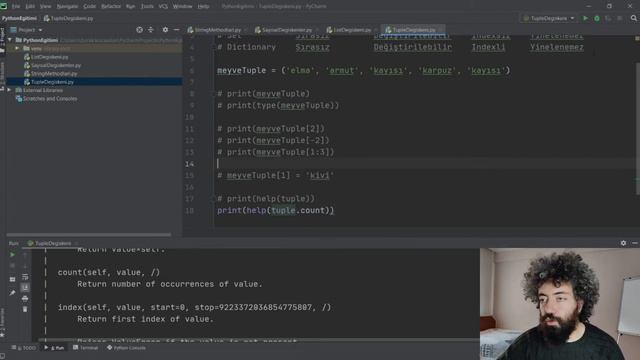Open the Window menu
The image size is (640, 360).
(x=182, y=6)
